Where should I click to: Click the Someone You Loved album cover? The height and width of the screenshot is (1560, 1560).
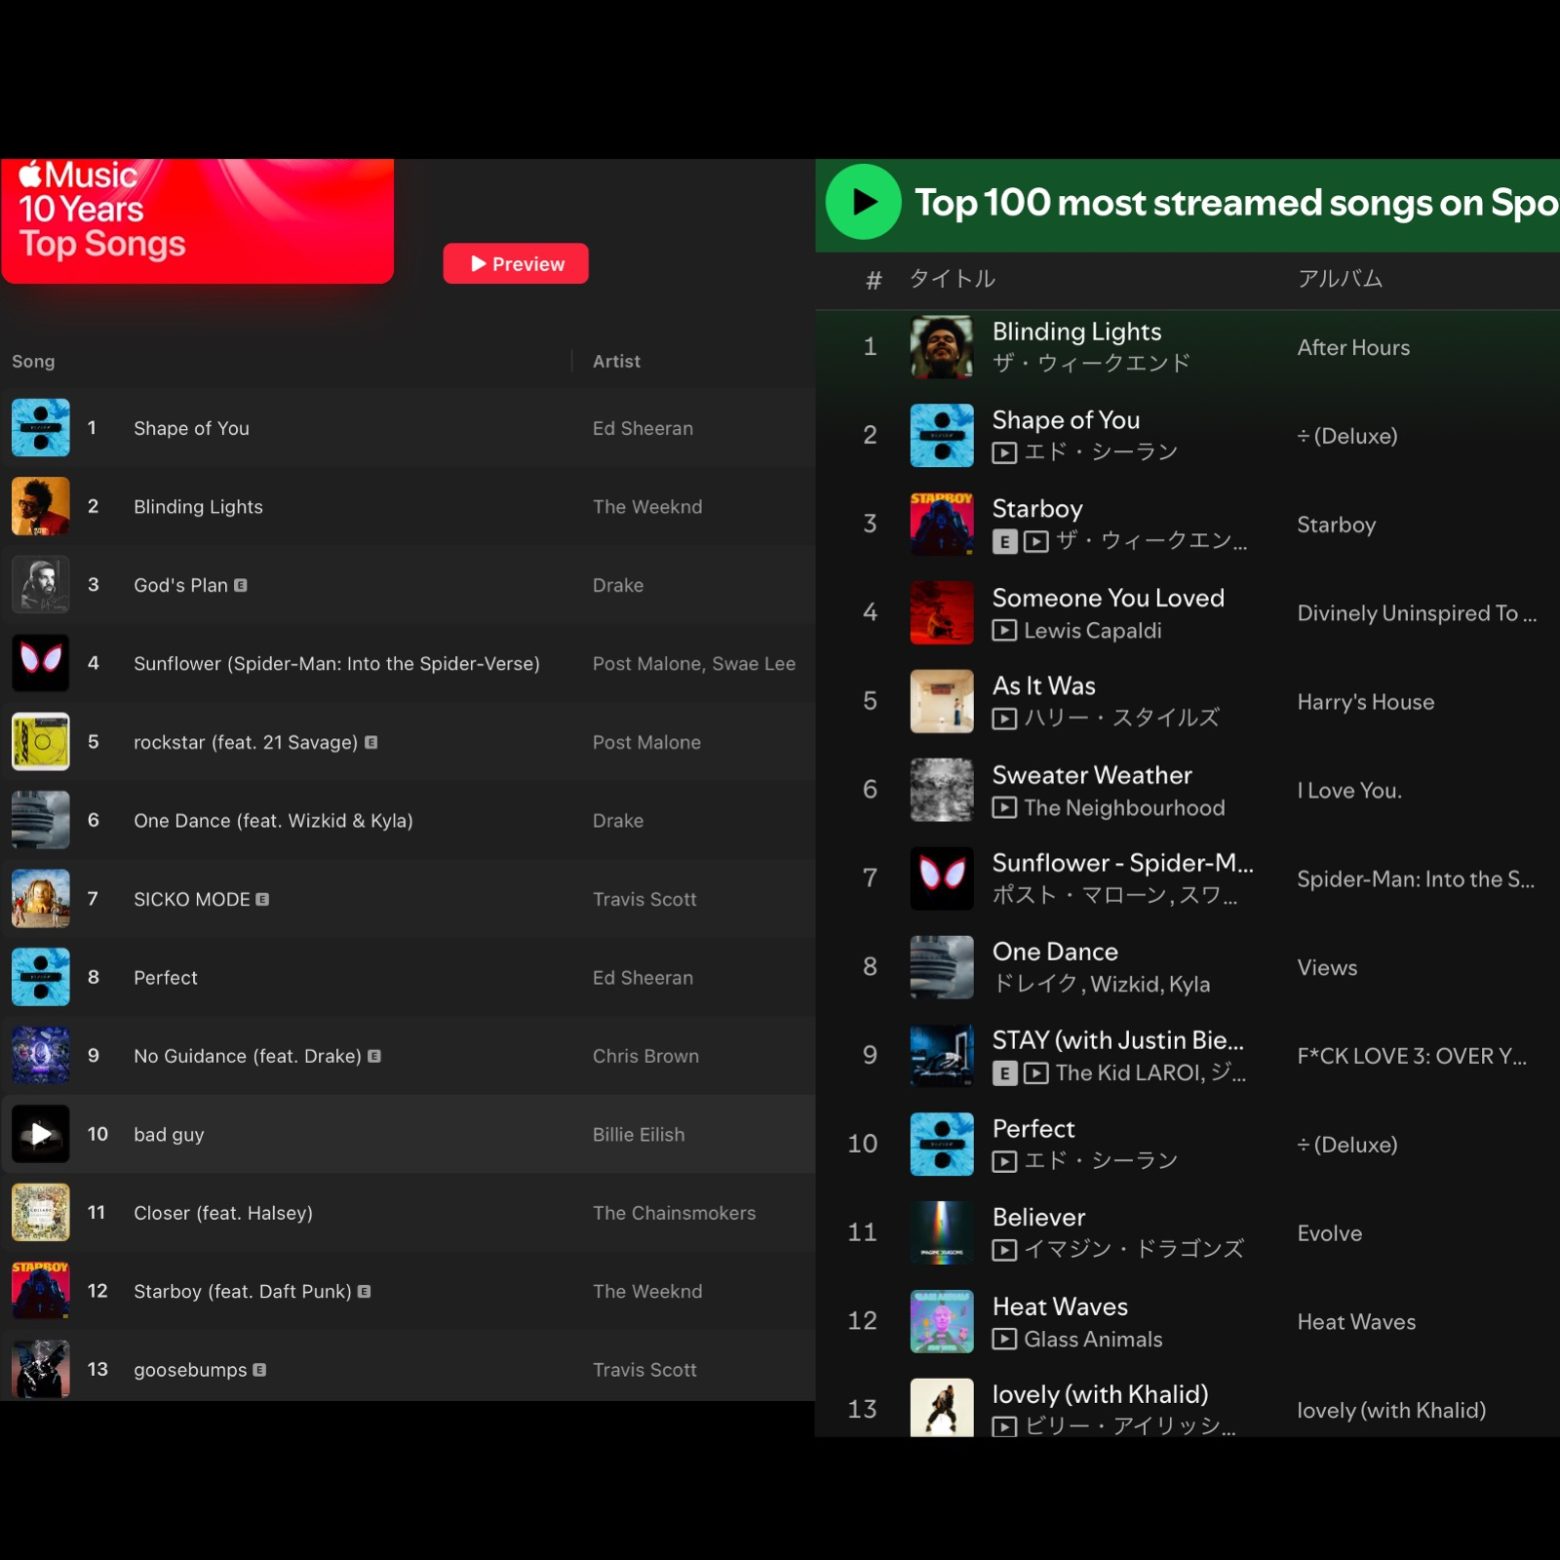tap(942, 613)
